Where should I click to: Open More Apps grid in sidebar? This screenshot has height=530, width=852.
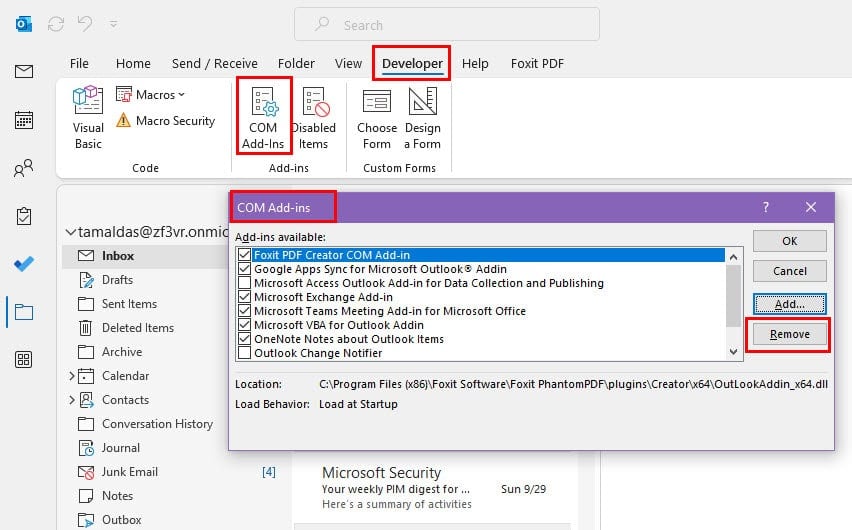[23, 359]
